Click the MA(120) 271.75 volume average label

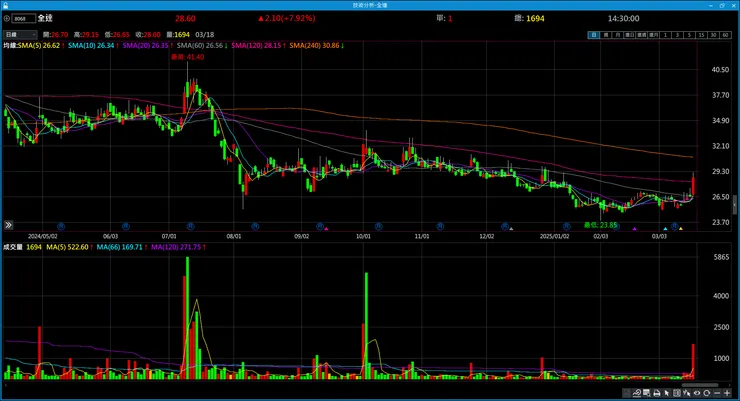[x=176, y=247]
